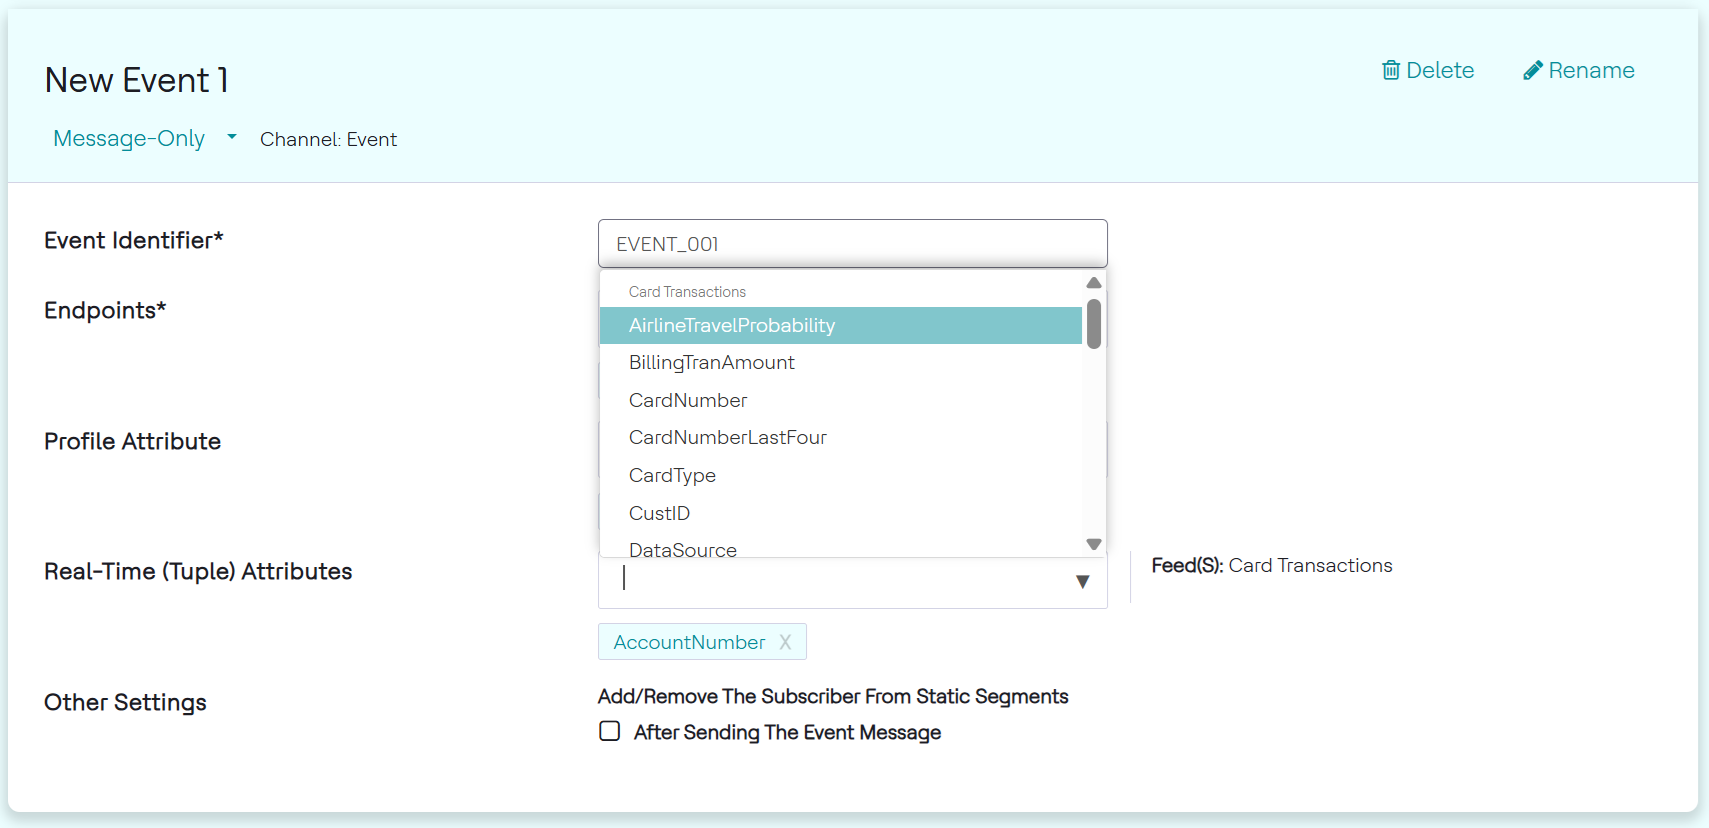
Task: Click the attribute list scrollbar thumb
Action: coord(1094,324)
